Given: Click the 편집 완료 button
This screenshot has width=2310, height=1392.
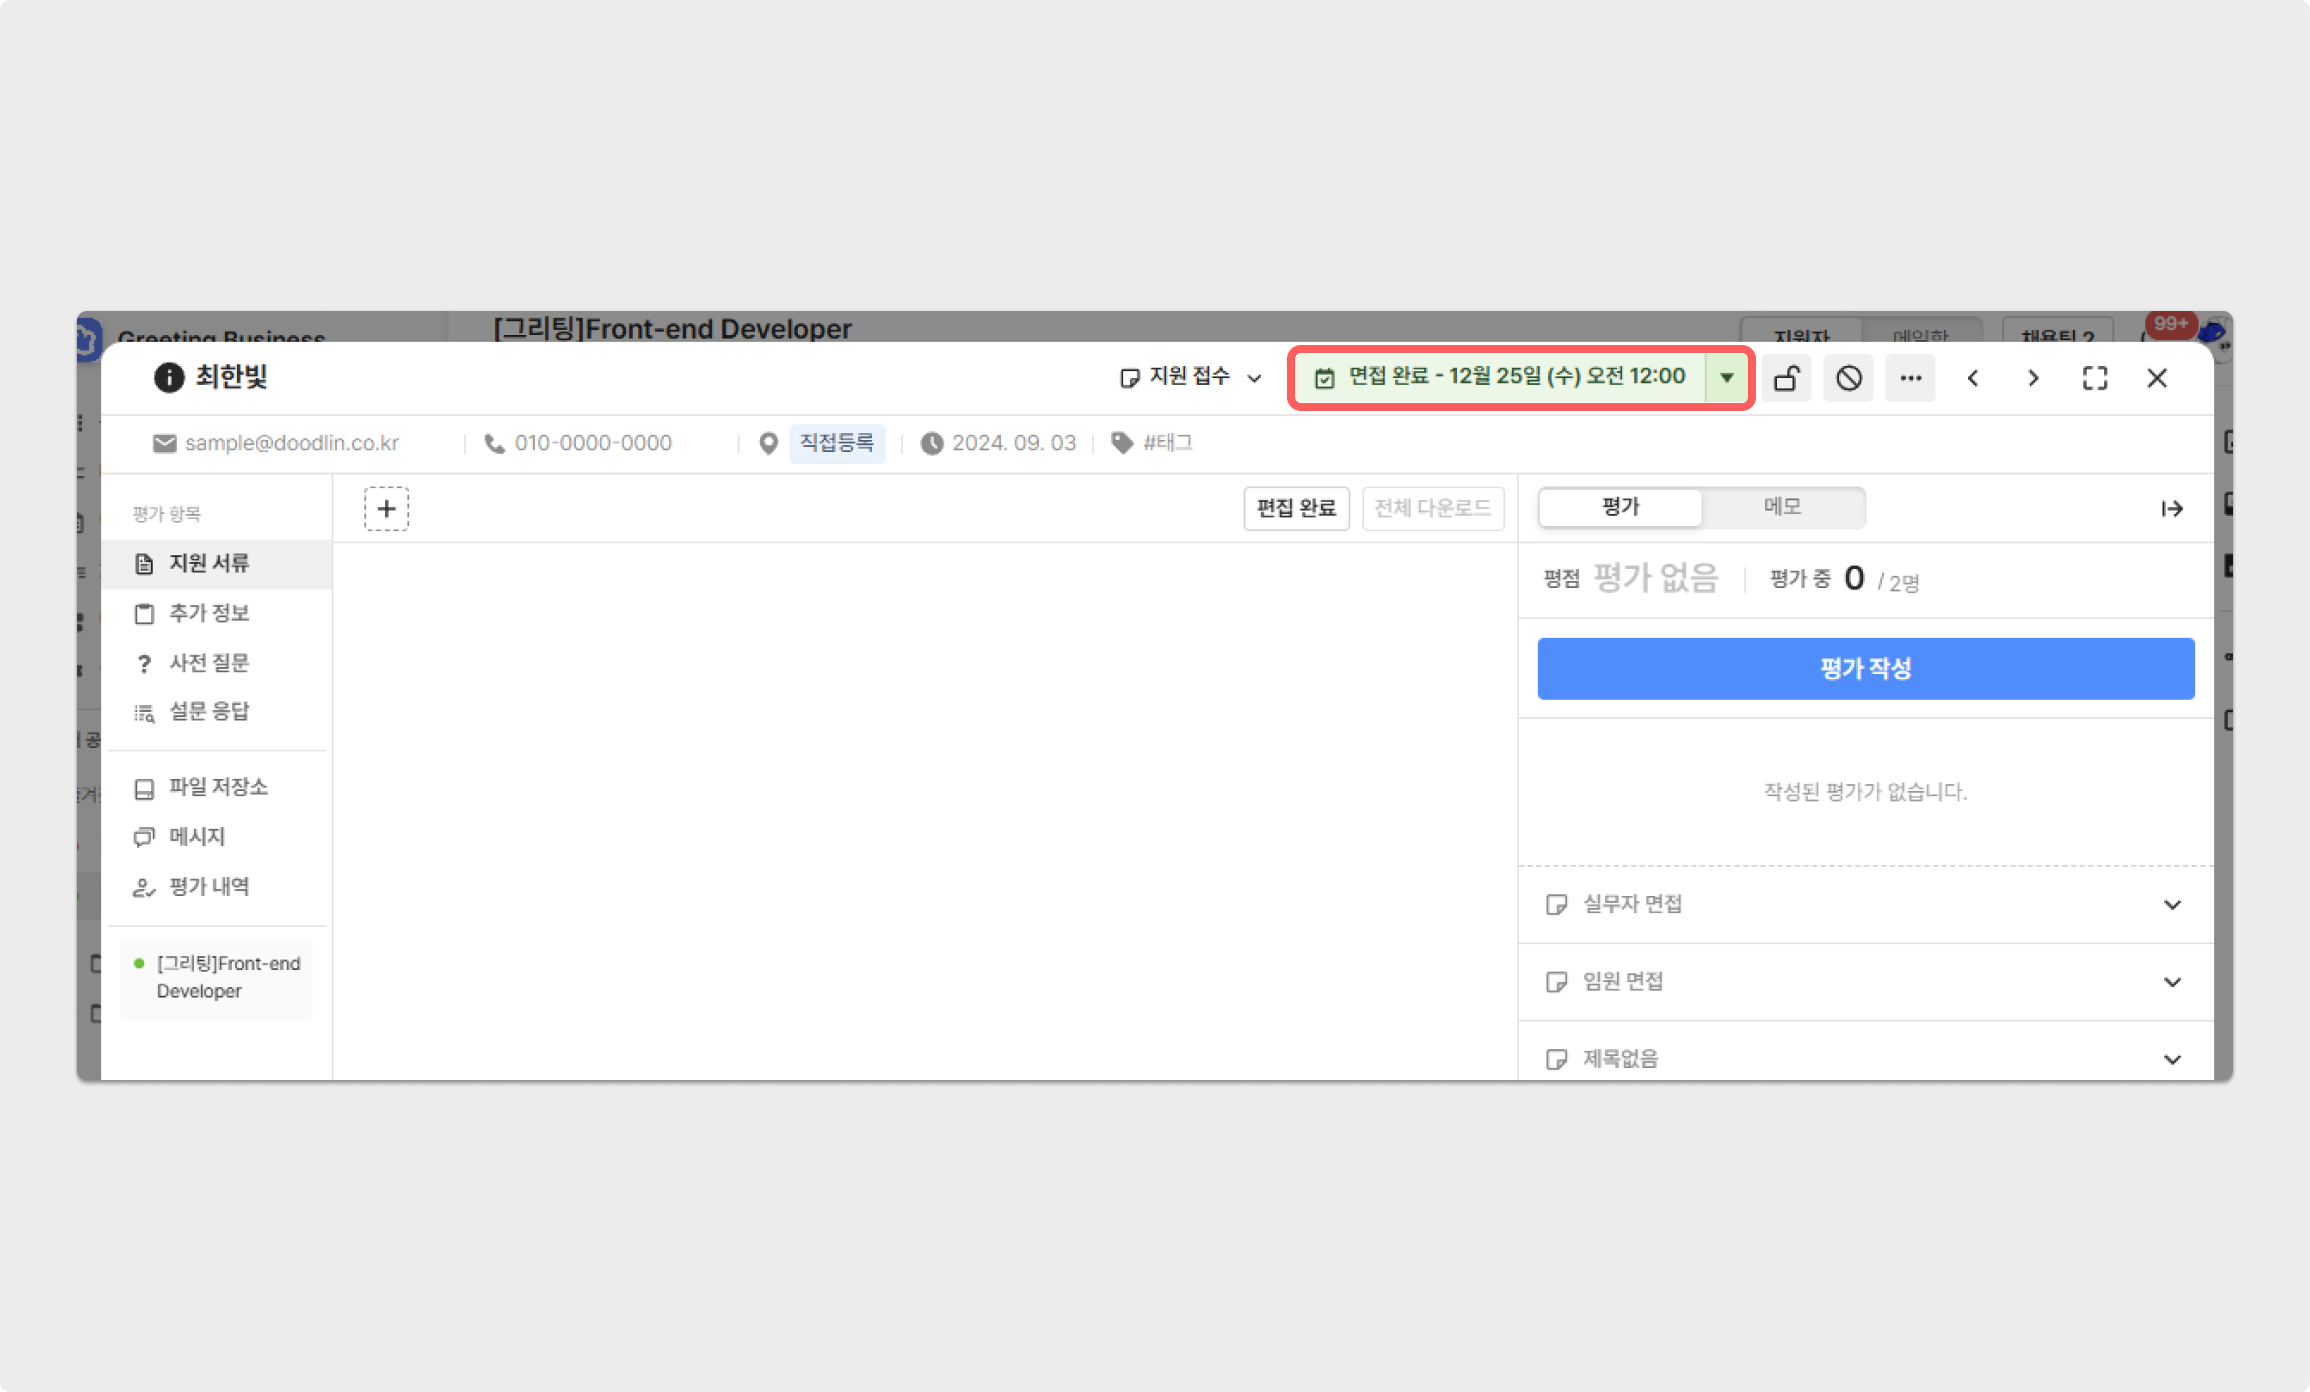Looking at the screenshot, I should (1296, 508).
